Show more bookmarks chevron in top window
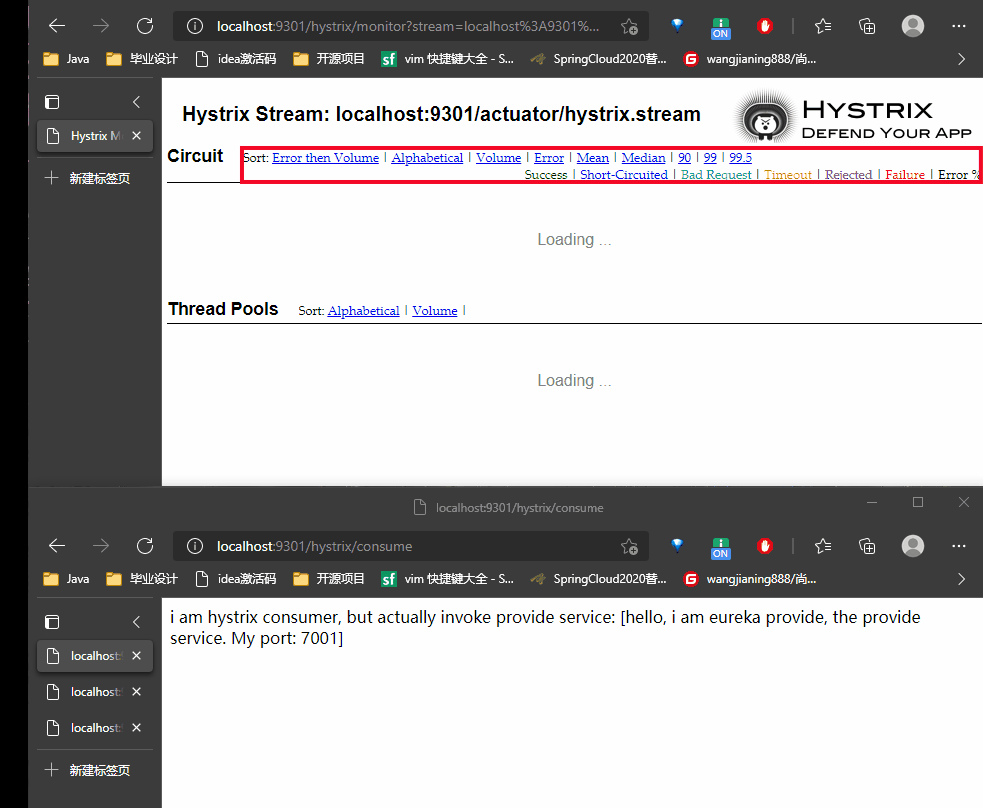This screenshot has height=808, width=983. click(x=962, y=59)
